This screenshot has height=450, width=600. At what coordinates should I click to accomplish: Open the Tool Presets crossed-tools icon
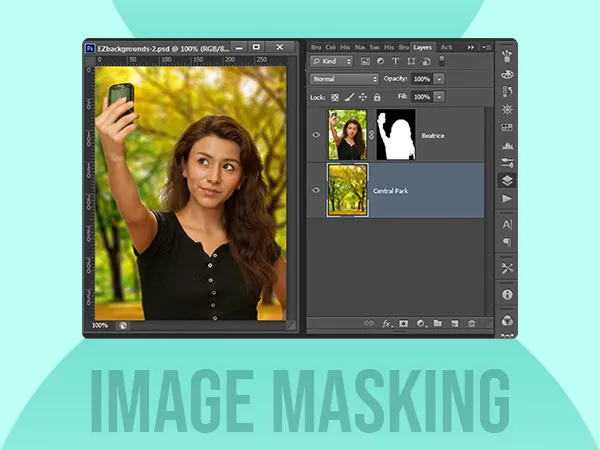pos(507,269)
